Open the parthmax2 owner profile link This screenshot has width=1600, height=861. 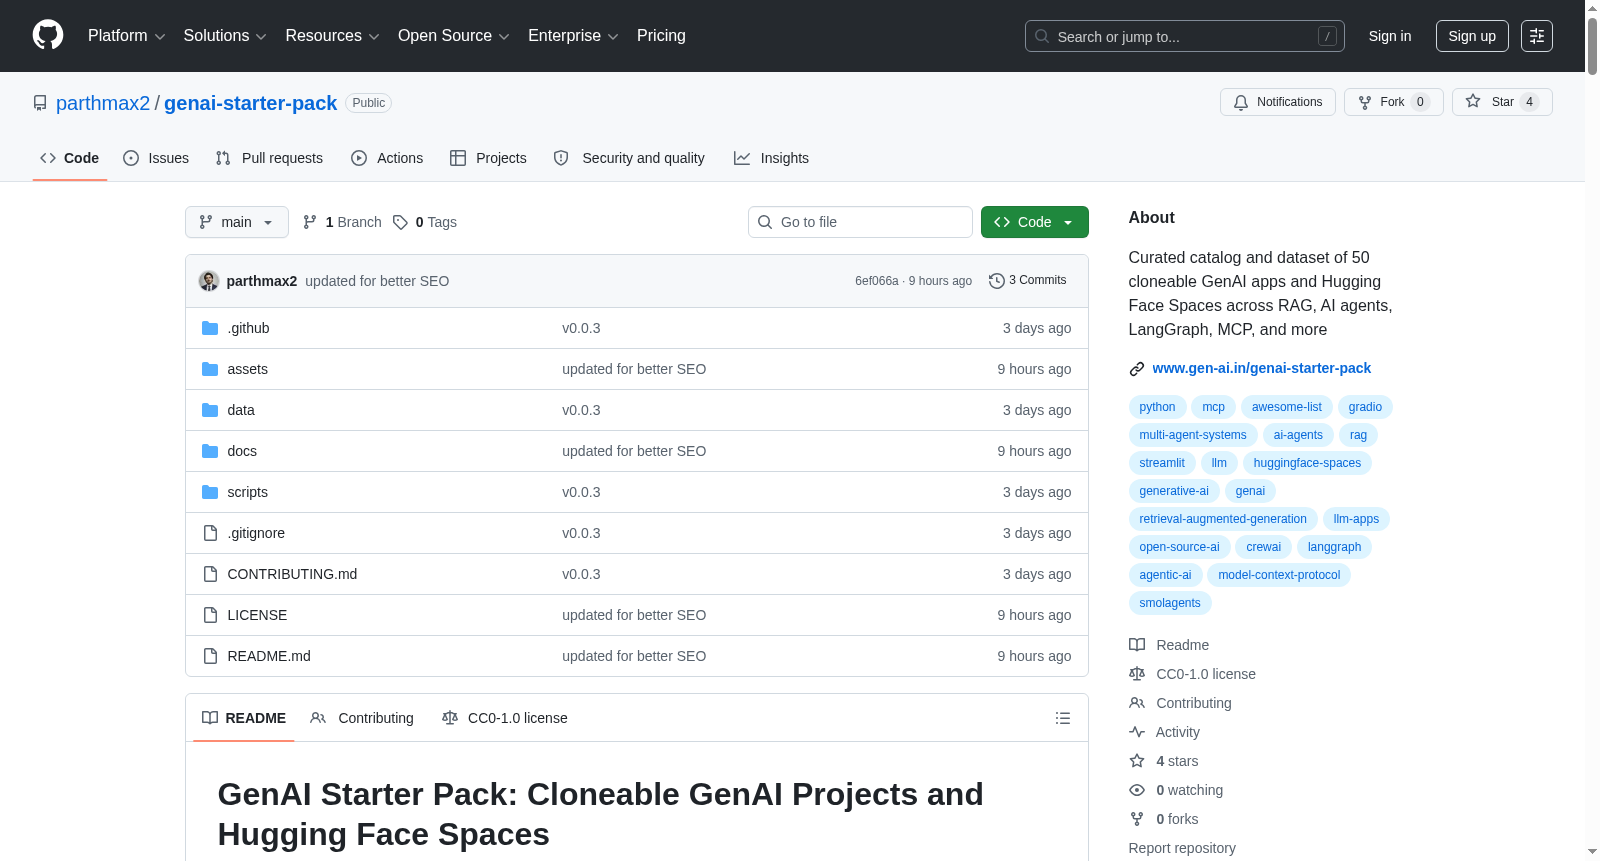click(x=103, y=103)
